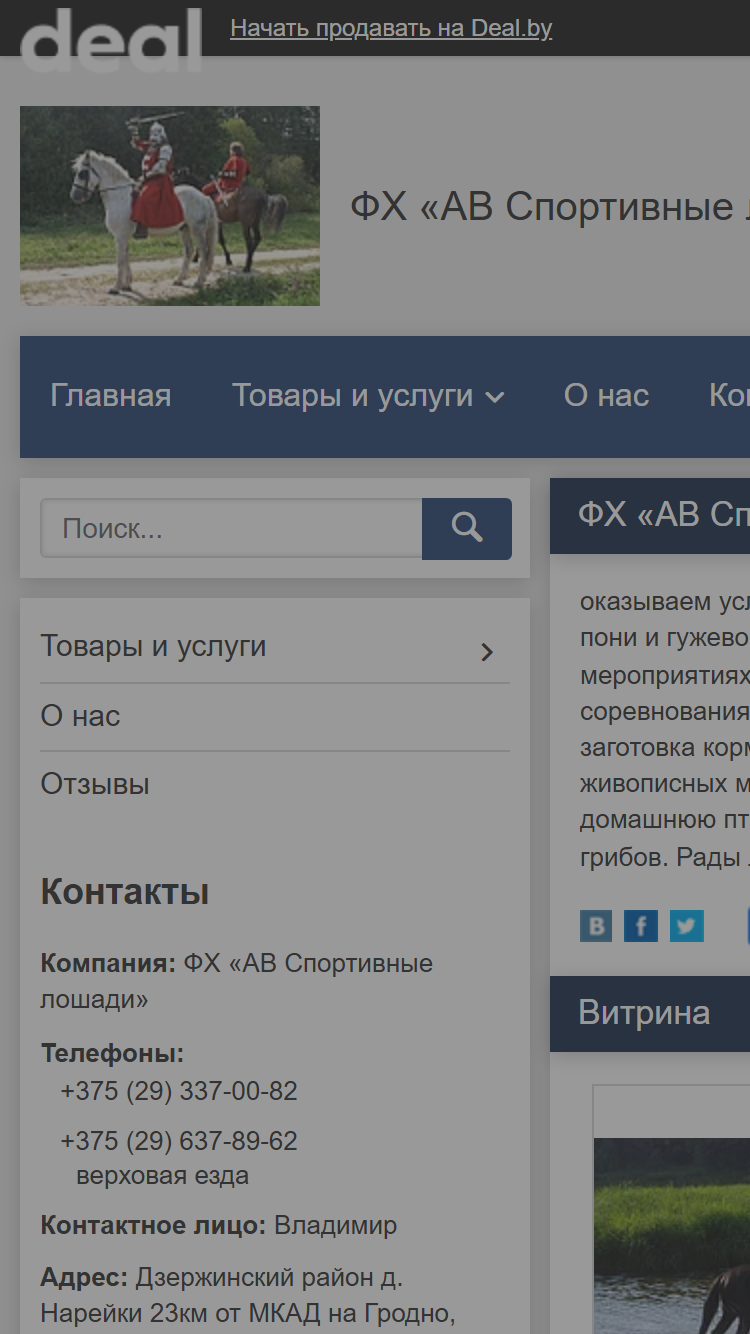Image resolution: width=750 pixels, height=1334 pixels.
Task: Click contact person name 'Владимир'
Action: pyautogui.click(x=336, y=1225)
